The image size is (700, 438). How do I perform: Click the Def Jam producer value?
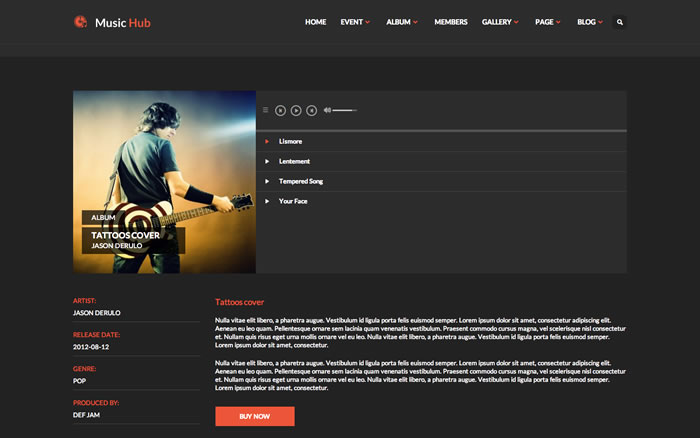click(x=87, y=415)
